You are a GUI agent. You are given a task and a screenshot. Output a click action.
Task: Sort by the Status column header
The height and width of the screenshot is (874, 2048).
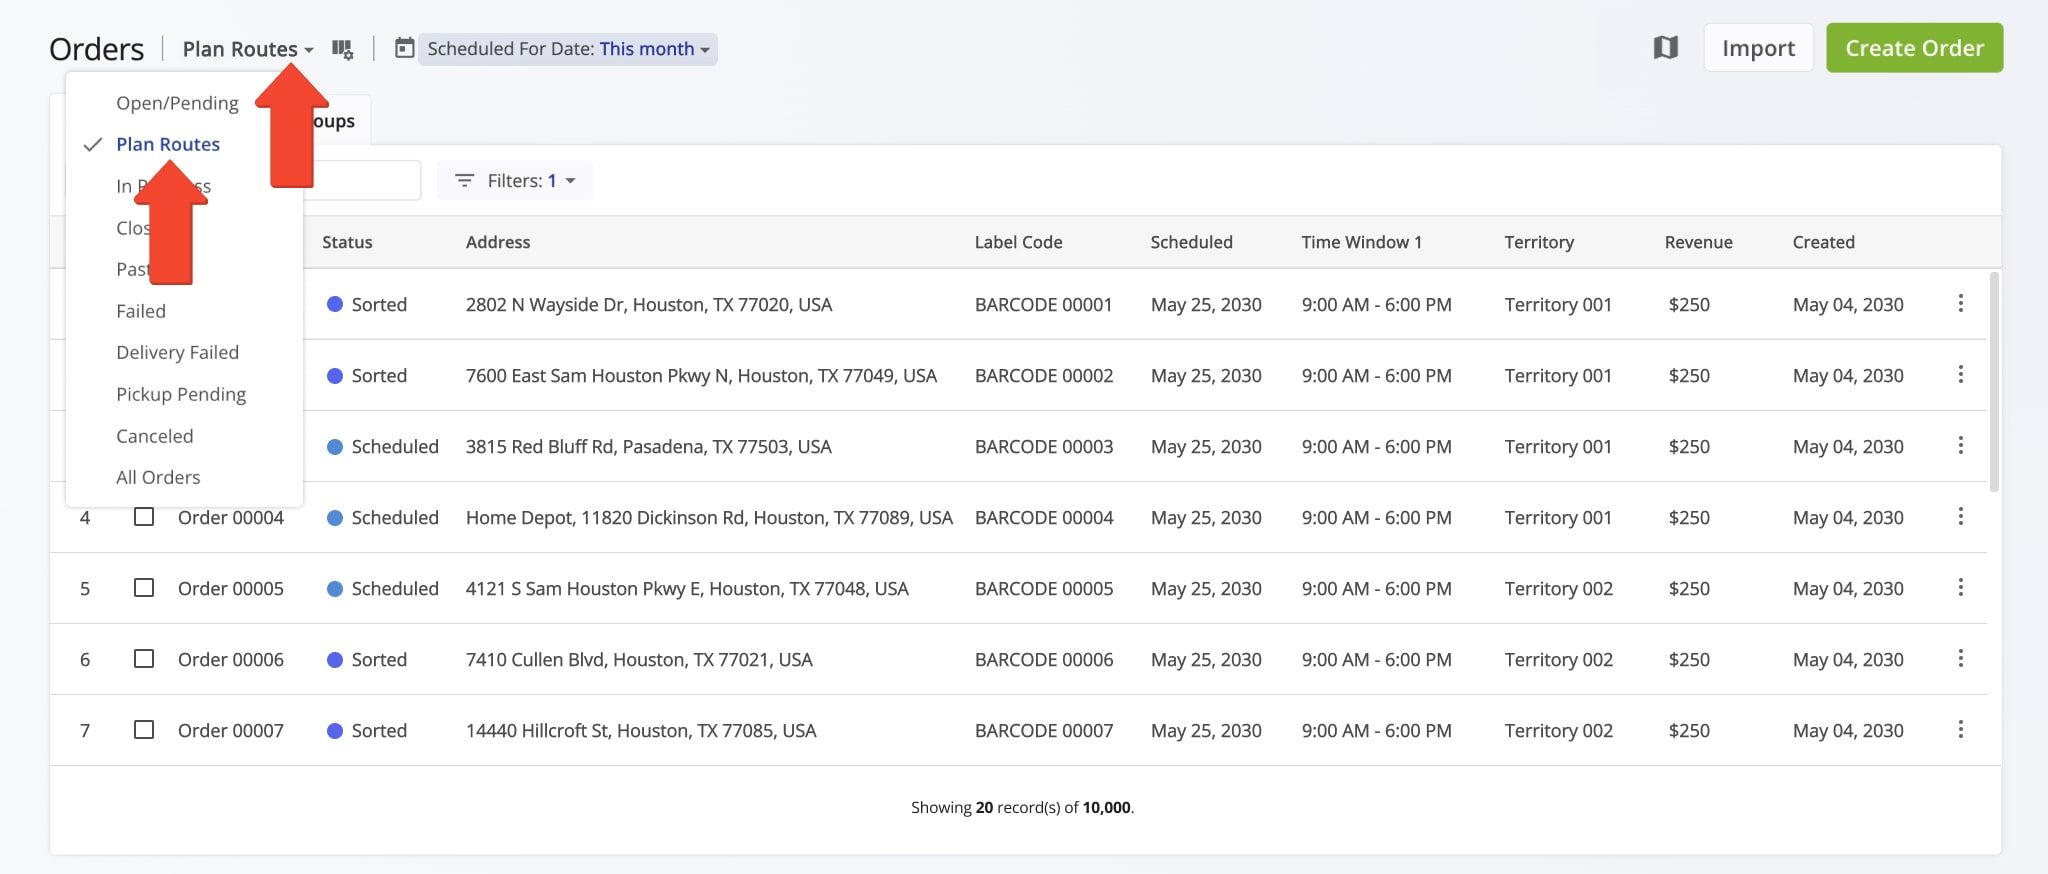click(347, 242)
